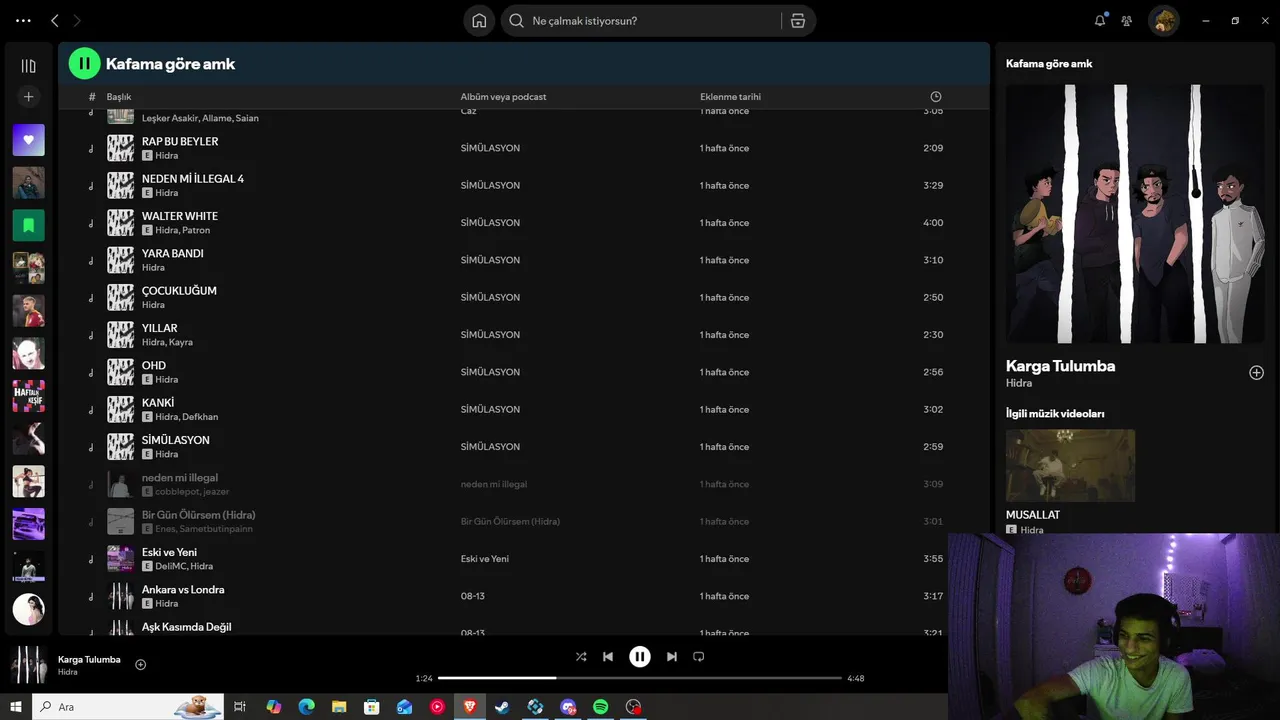Go back with the left arrow
The width and height of the screenshot is (1280, 720).
[55, 21]
